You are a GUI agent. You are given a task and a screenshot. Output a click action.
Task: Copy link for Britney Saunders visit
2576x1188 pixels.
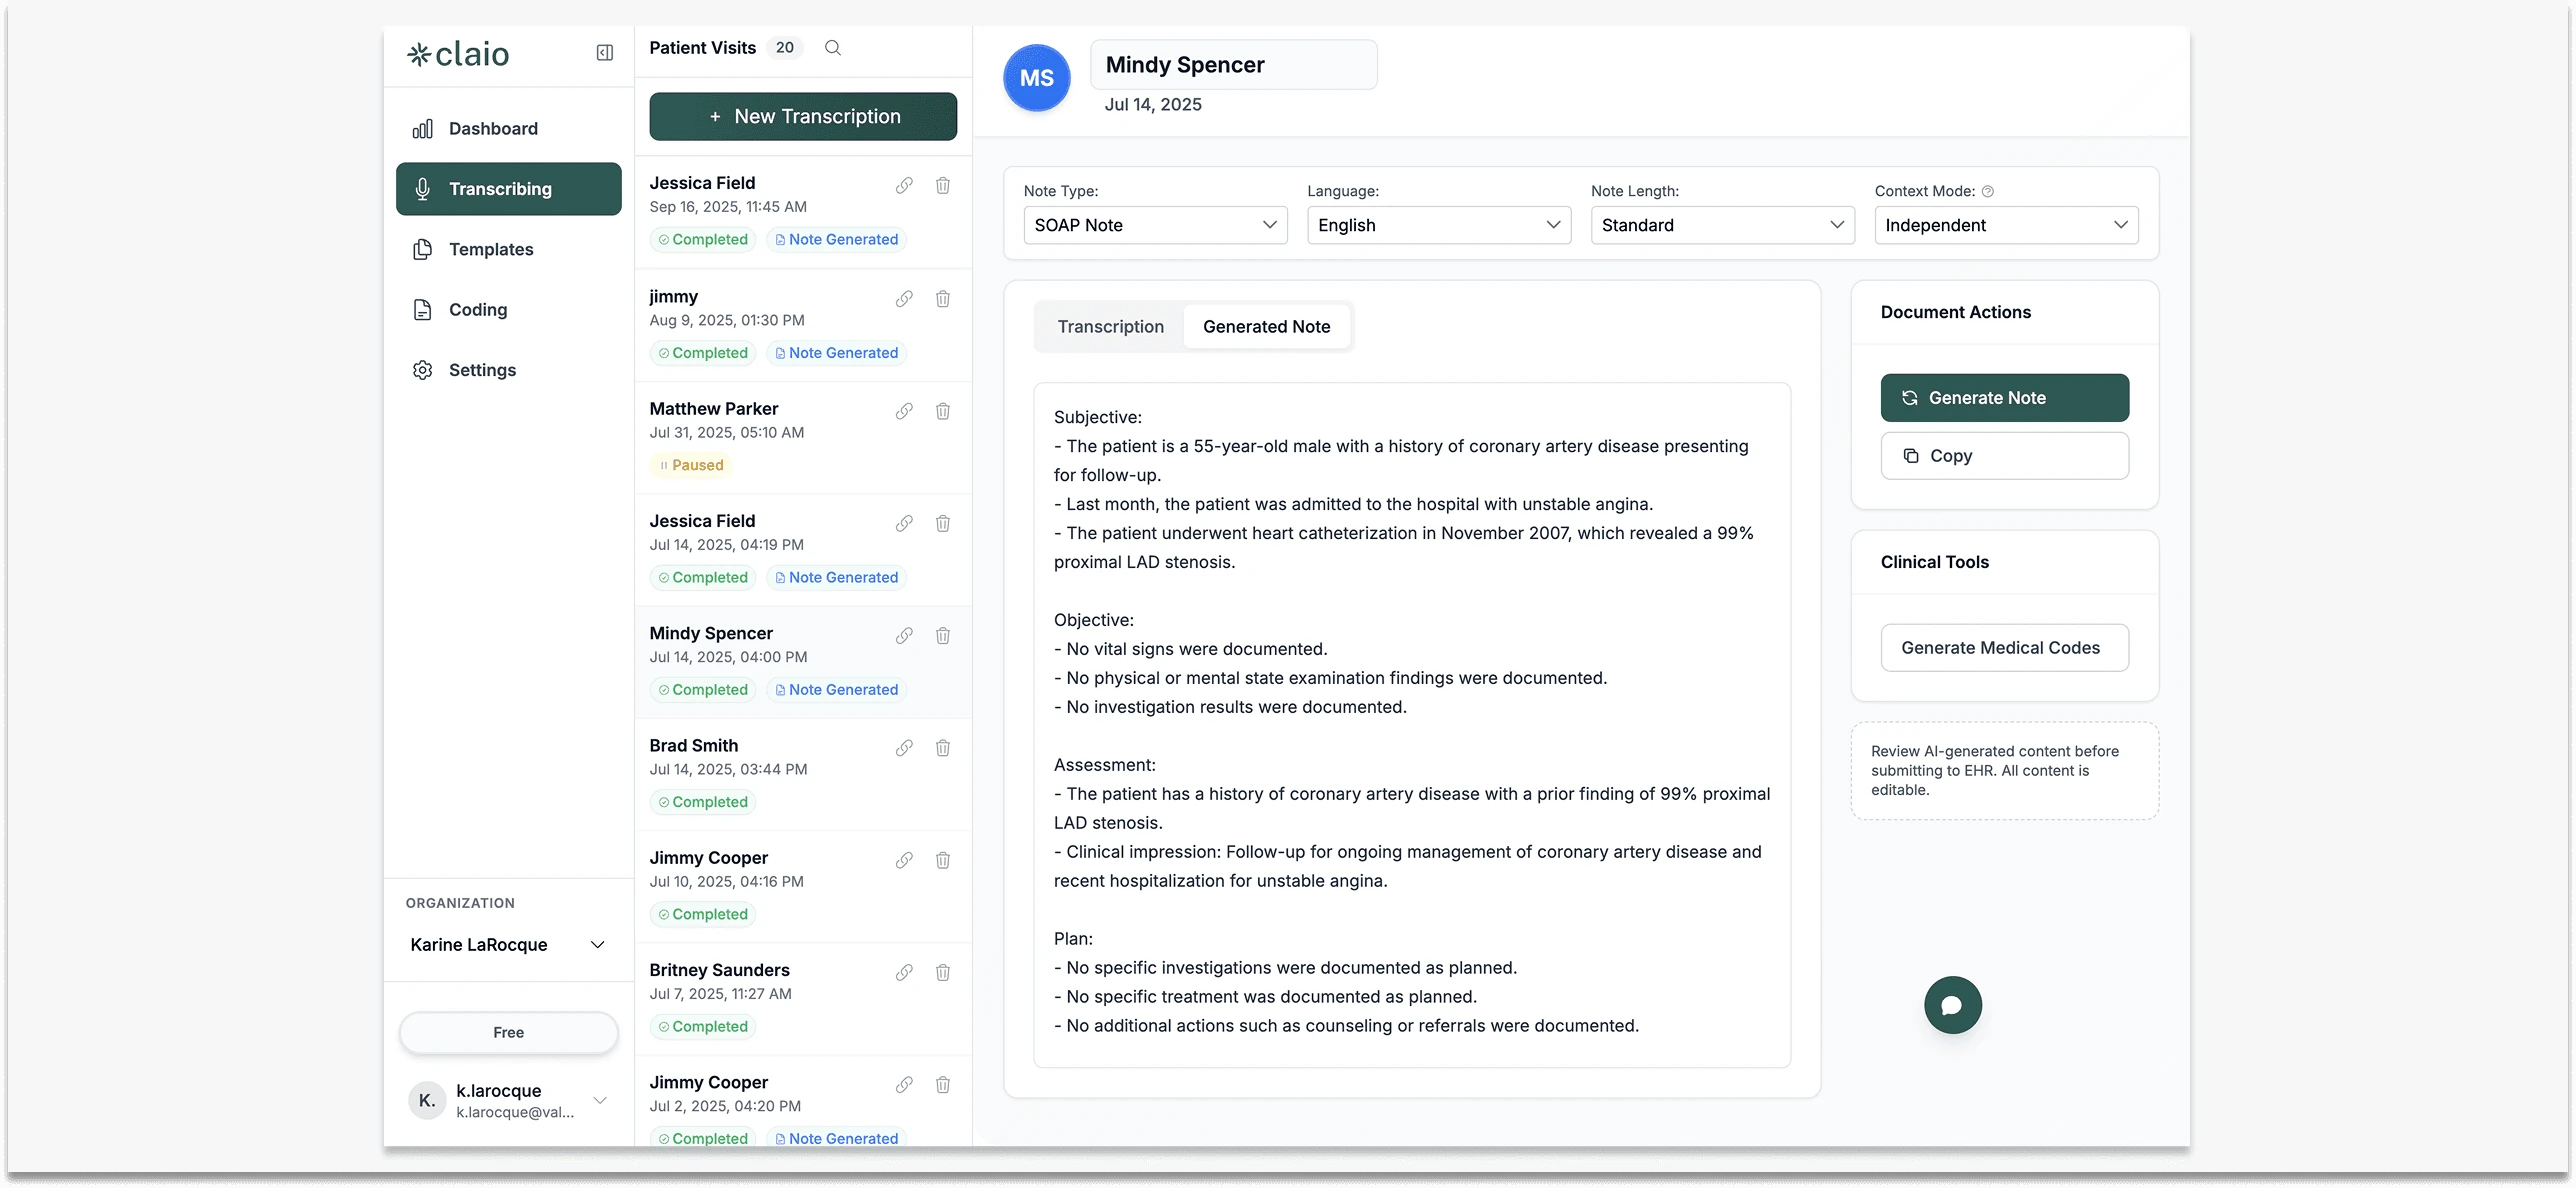point(904,972)
